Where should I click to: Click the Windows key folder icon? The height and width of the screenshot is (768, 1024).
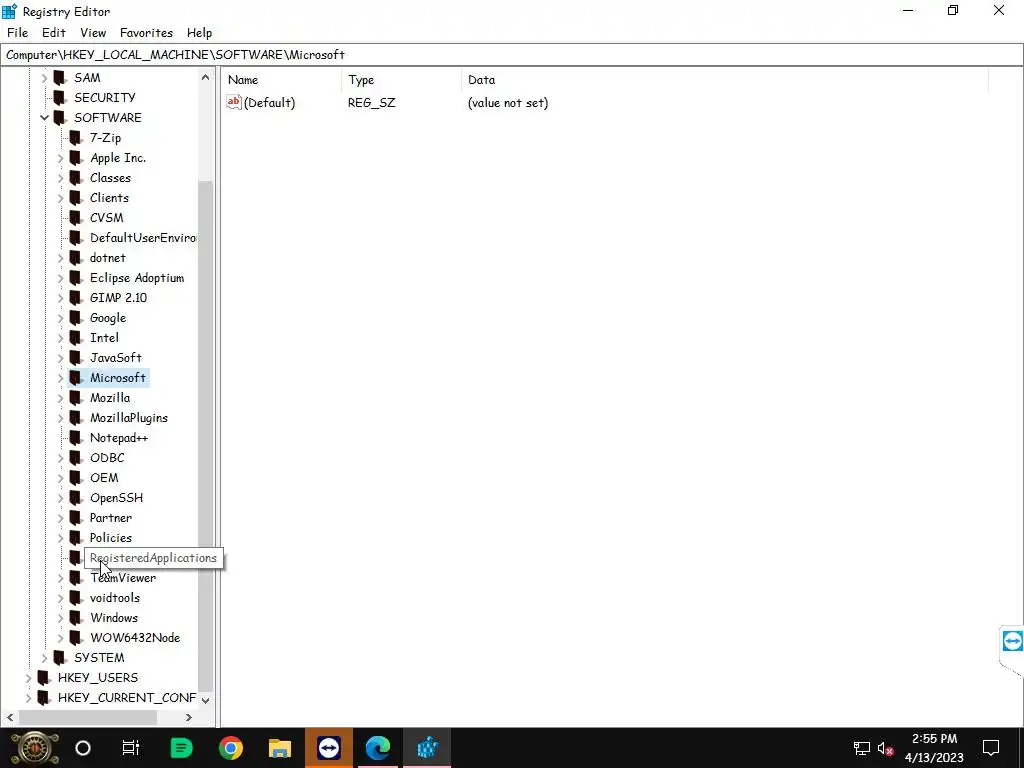point(76,618)
